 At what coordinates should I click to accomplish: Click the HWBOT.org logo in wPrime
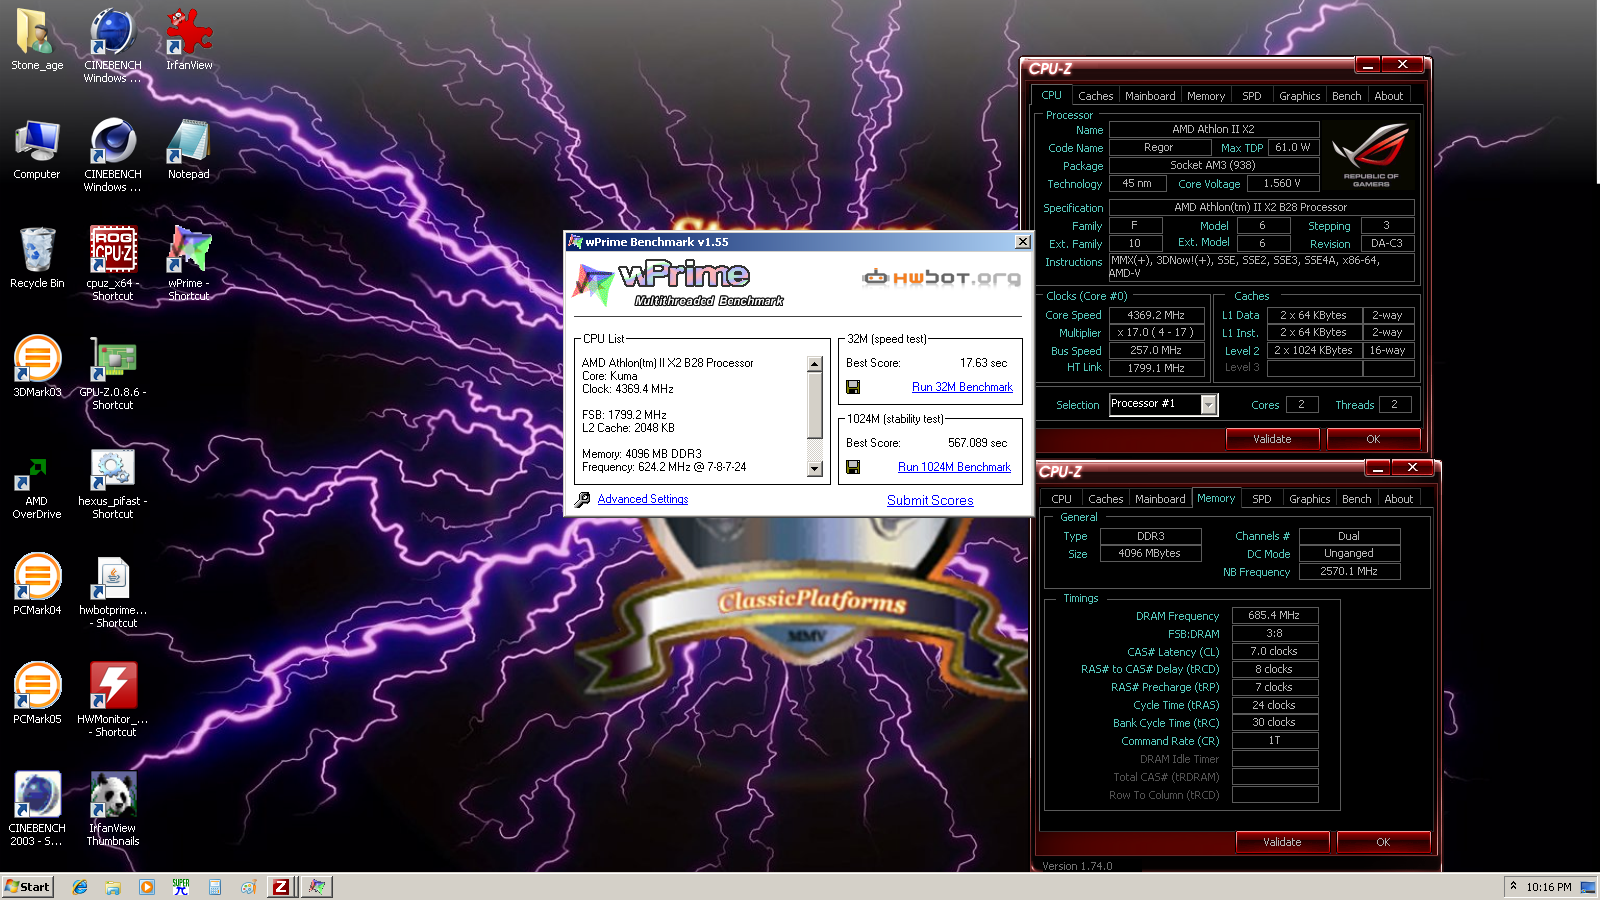tap(941, 277)
